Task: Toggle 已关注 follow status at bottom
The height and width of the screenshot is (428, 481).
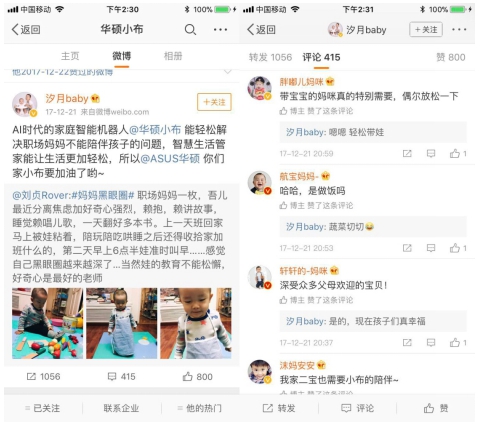Action: (x=43, y=408)
